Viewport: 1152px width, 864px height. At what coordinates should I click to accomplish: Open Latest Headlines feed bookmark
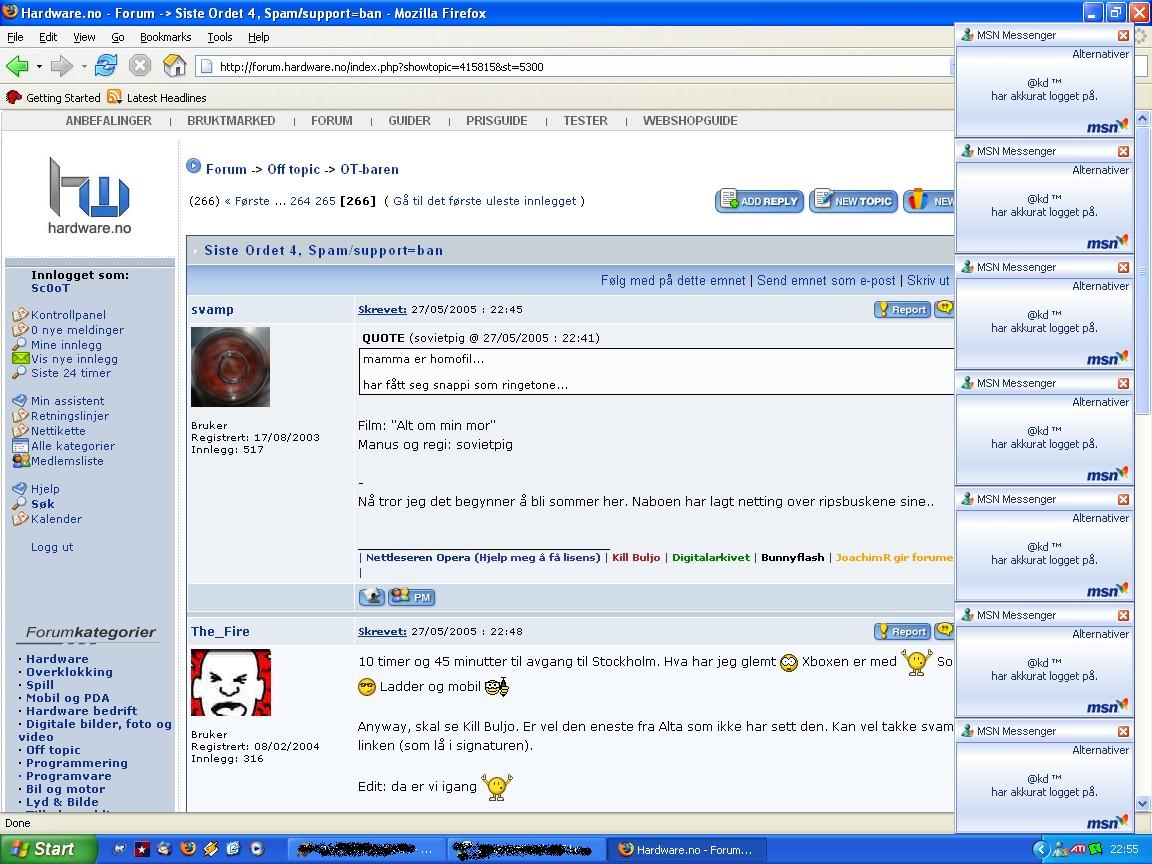point(157,97)
